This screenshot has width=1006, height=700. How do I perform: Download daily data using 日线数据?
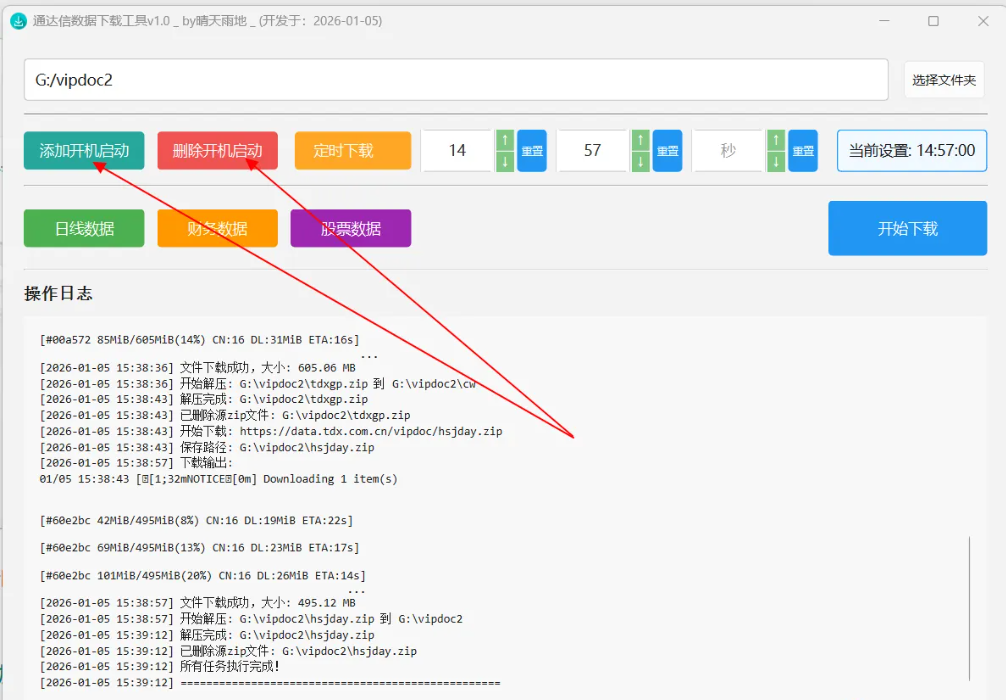click(x=84, y=228)
